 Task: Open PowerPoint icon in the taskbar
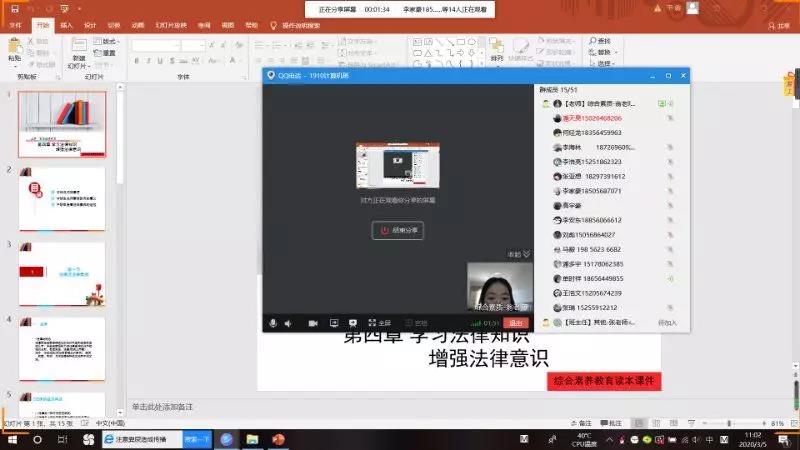(279, 440)
